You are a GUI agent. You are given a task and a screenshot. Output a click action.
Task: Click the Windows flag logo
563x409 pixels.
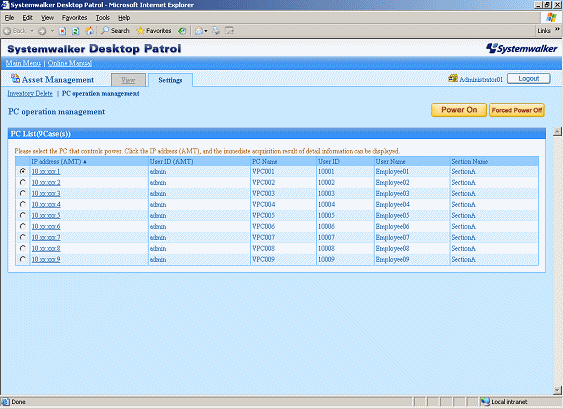pos(551,17)
